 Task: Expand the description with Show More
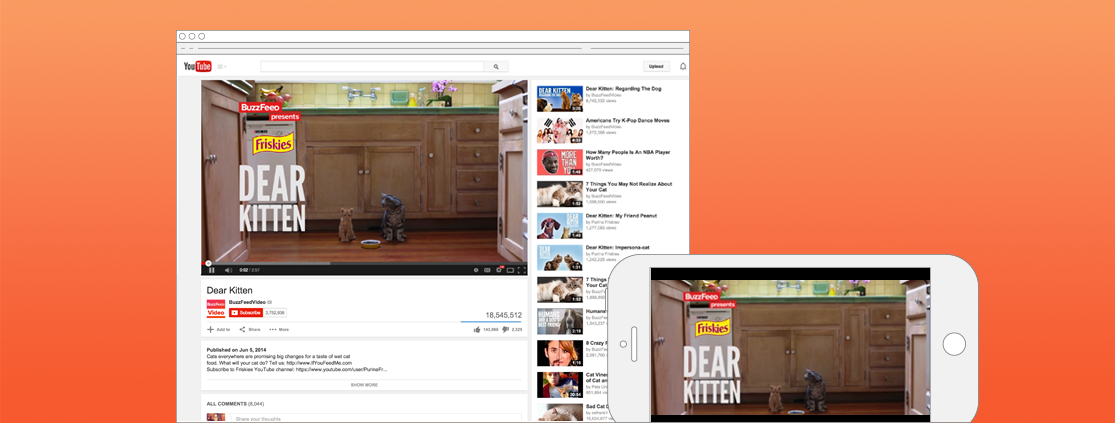point(364,384)
